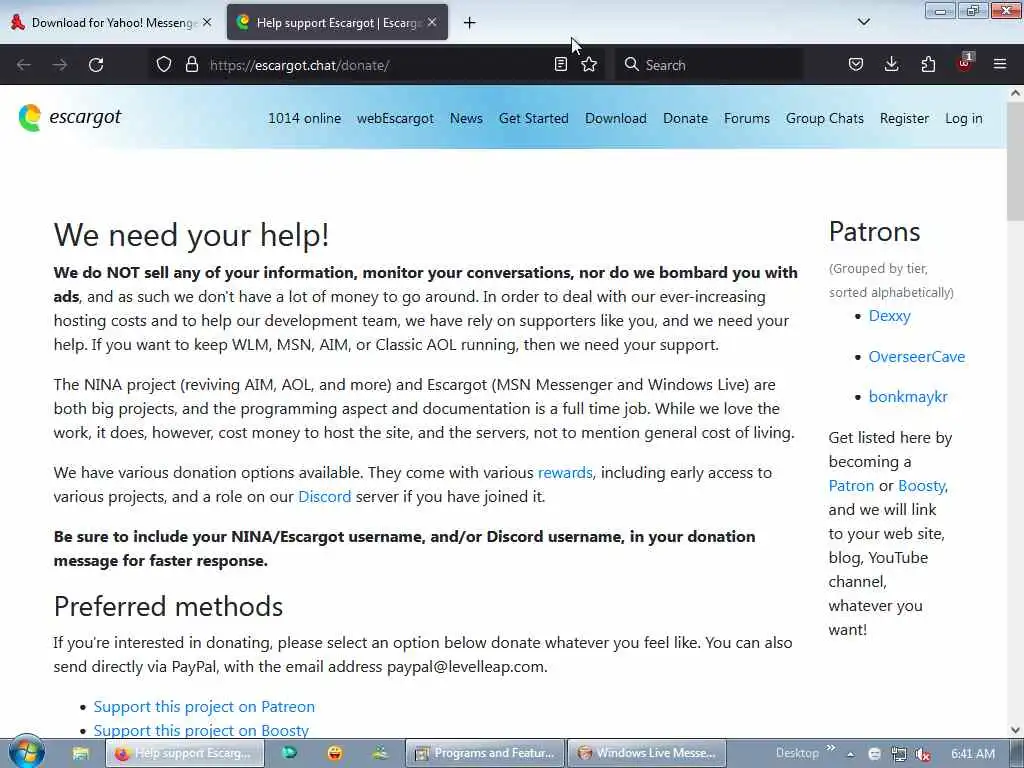Click the forward navigation arrow
Screen dimensions: 1024x768
click(59, 65)
